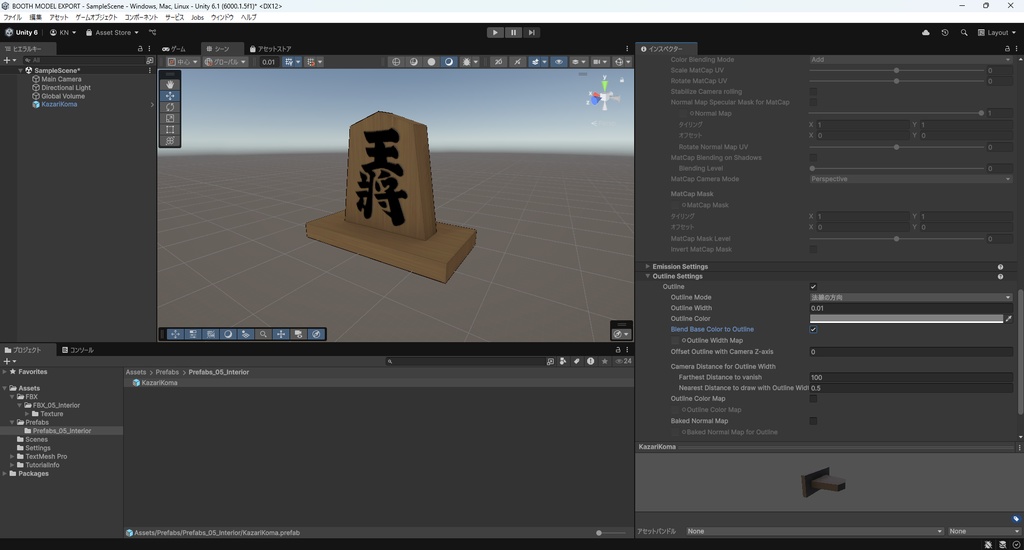Viewport: 1024px width, 550px height.
Task: Toggle scene audio button
Action: pos(517,61)
